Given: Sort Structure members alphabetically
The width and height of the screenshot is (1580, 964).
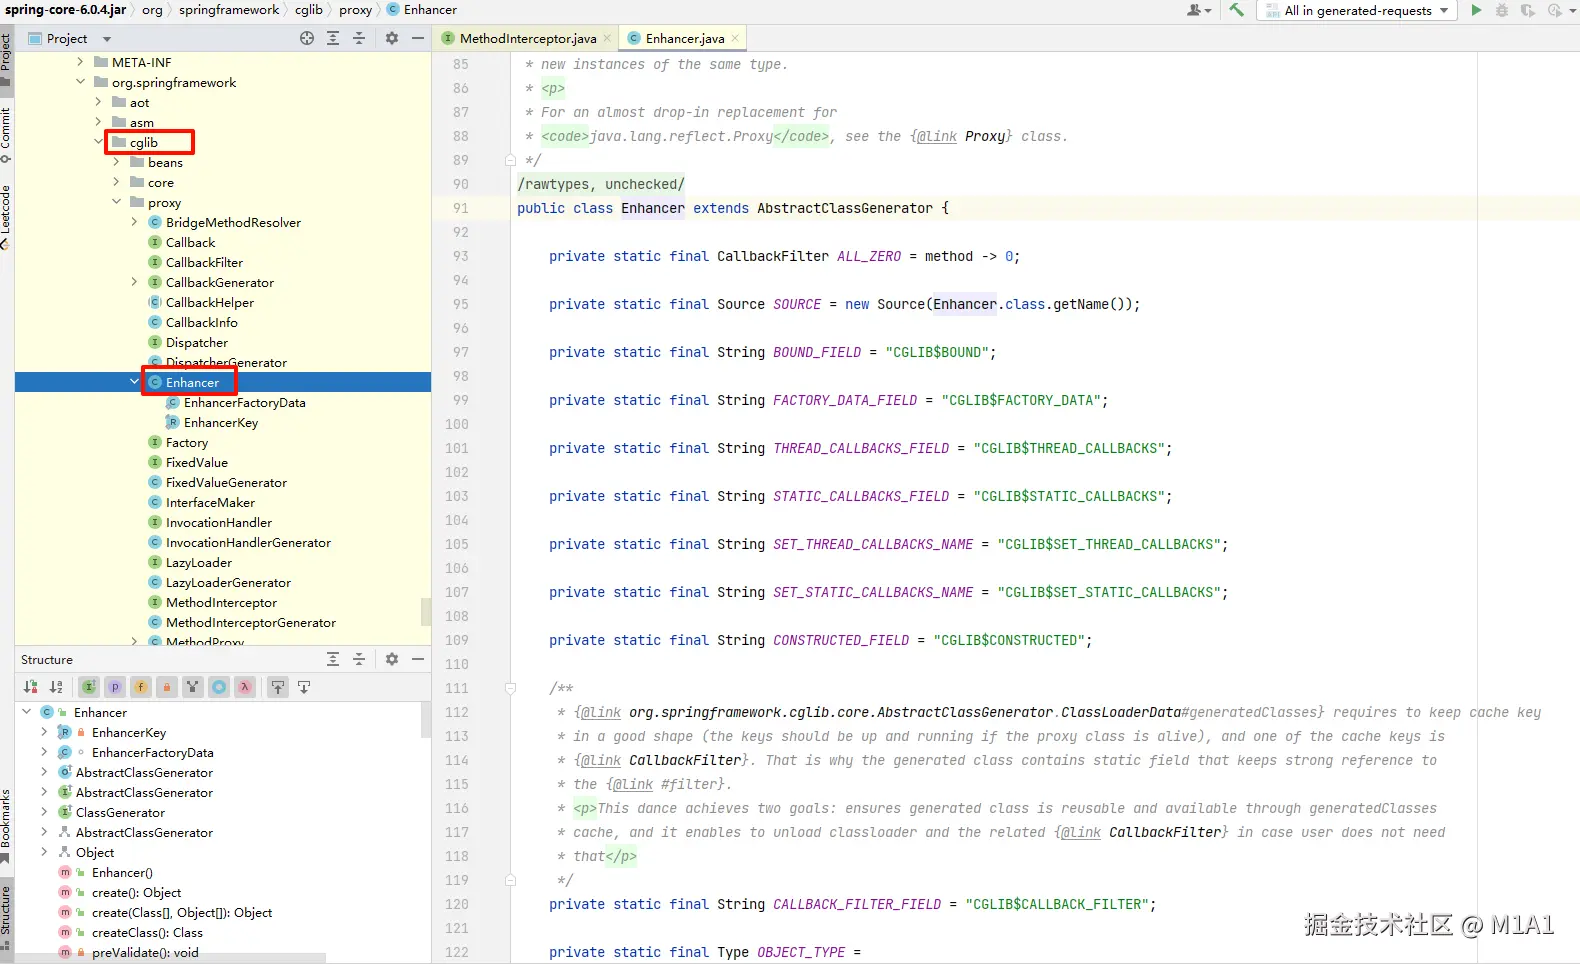Looking at the screenshot, I should click(56, 687).
